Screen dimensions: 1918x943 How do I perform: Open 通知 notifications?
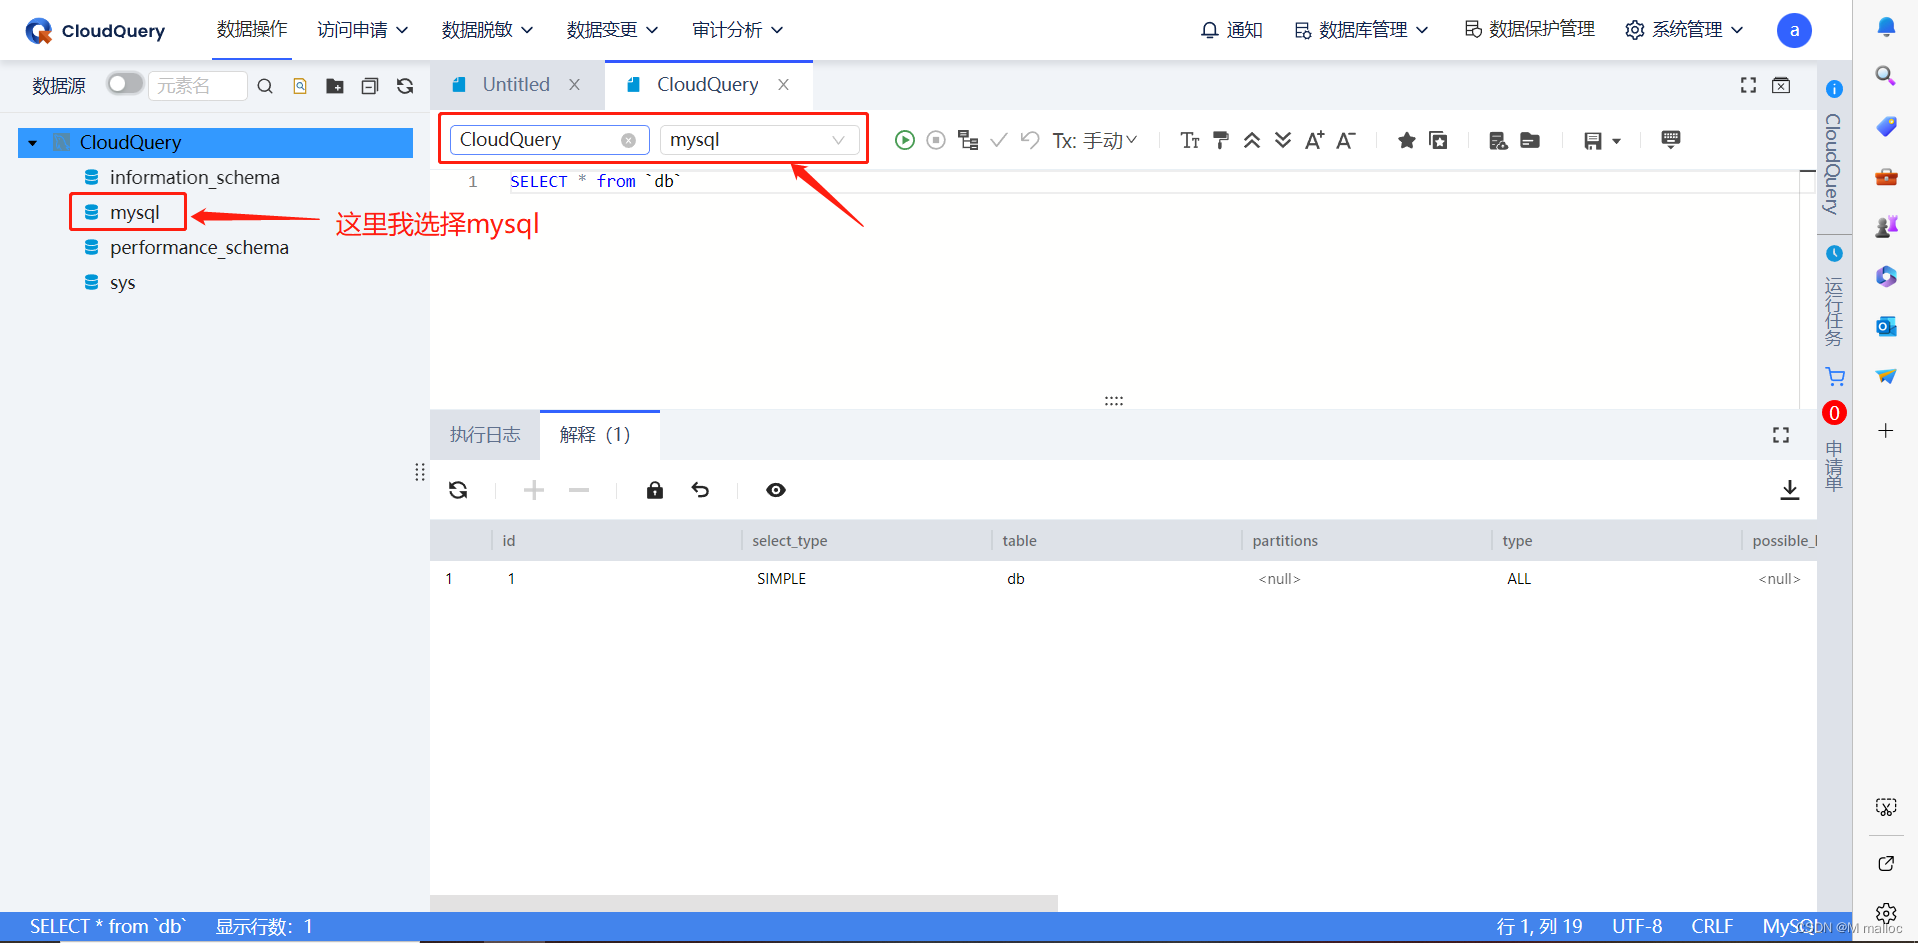(1232, 30)
